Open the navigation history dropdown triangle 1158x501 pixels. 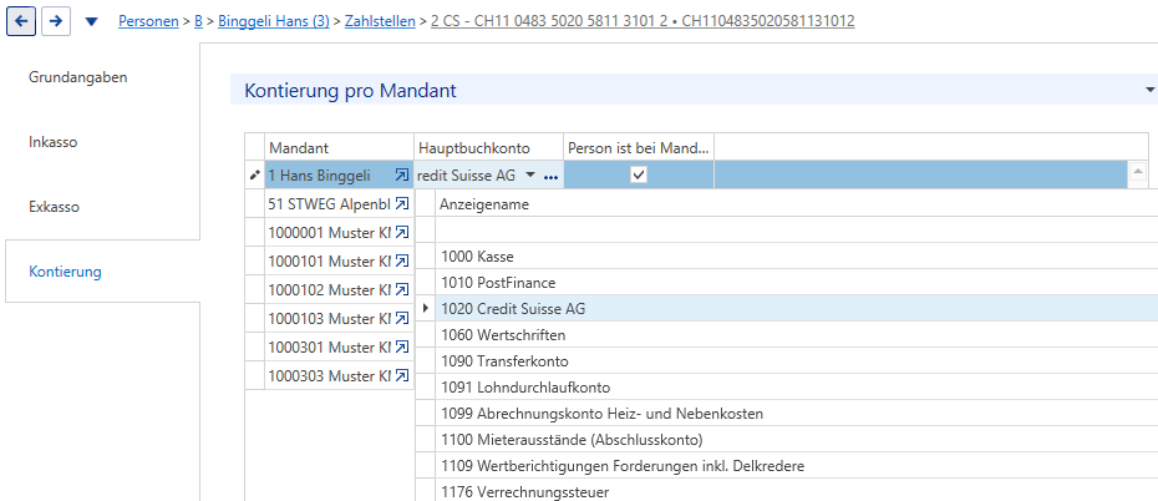pos(92,22)
